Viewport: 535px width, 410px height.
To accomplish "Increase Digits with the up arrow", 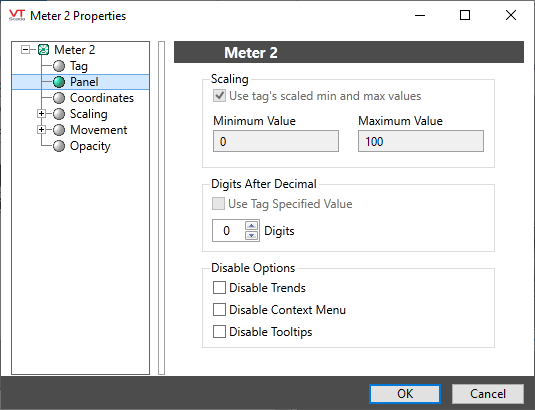I will 252,226.
